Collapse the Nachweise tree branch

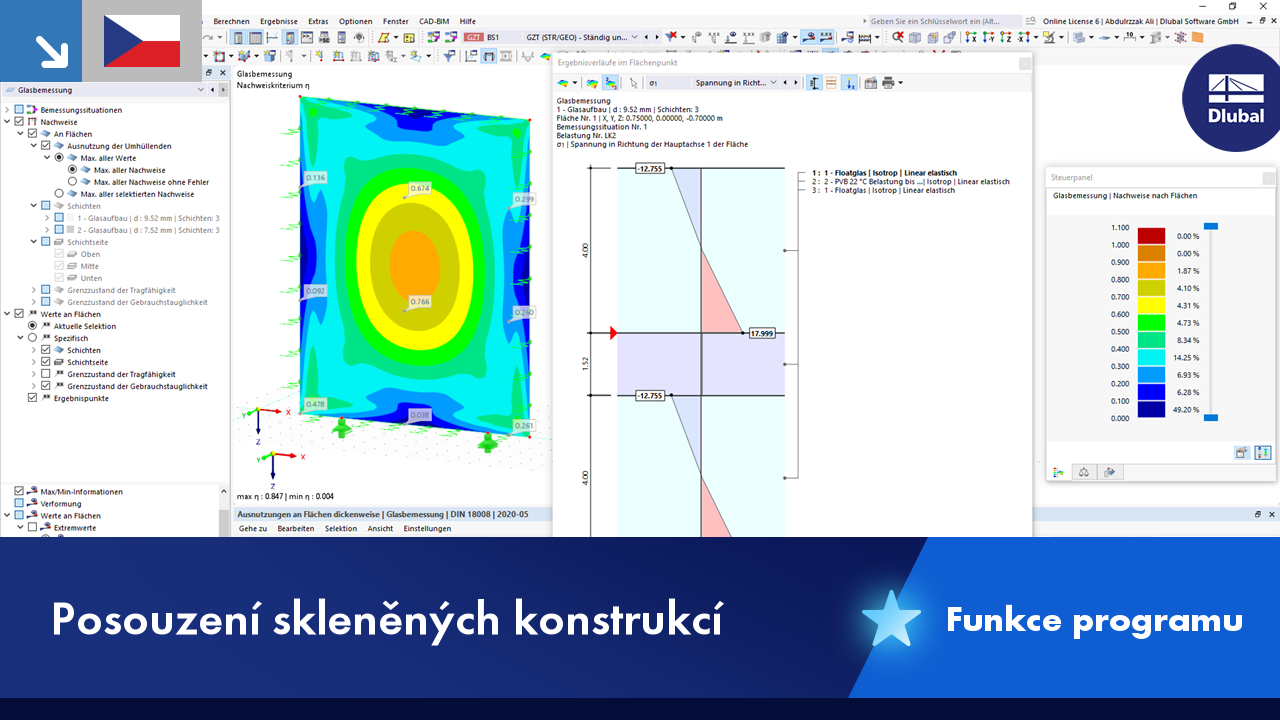(x=6, y=122)
